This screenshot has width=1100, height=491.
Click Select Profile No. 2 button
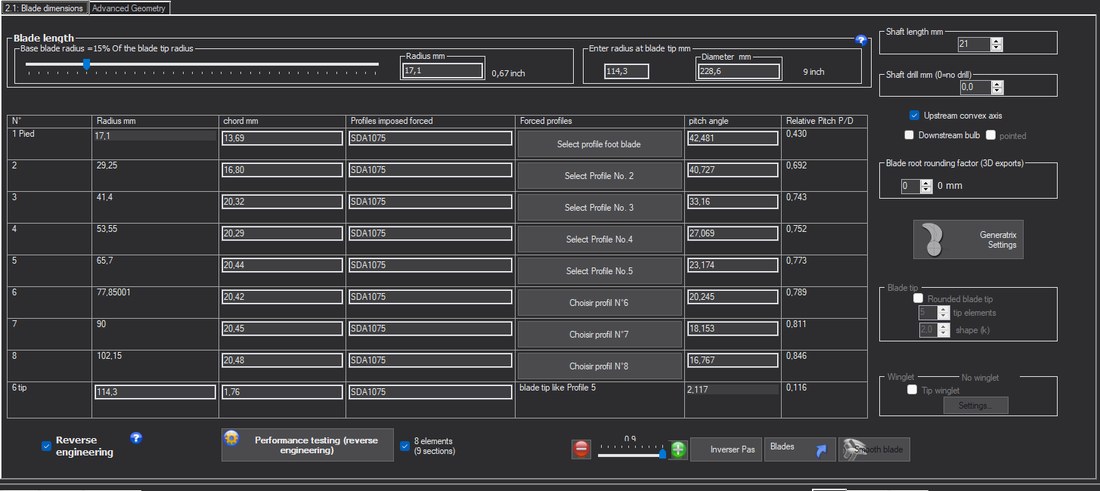[599, 175]
